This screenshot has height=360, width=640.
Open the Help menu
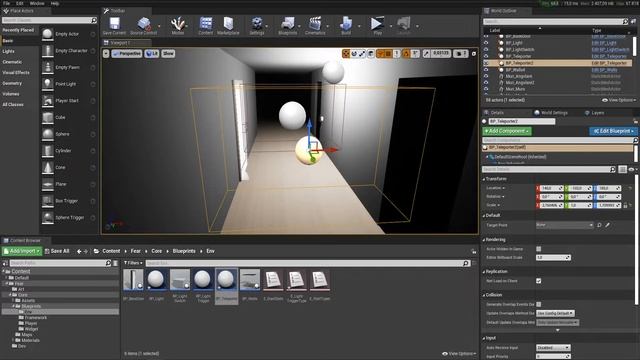click(55, 3)
